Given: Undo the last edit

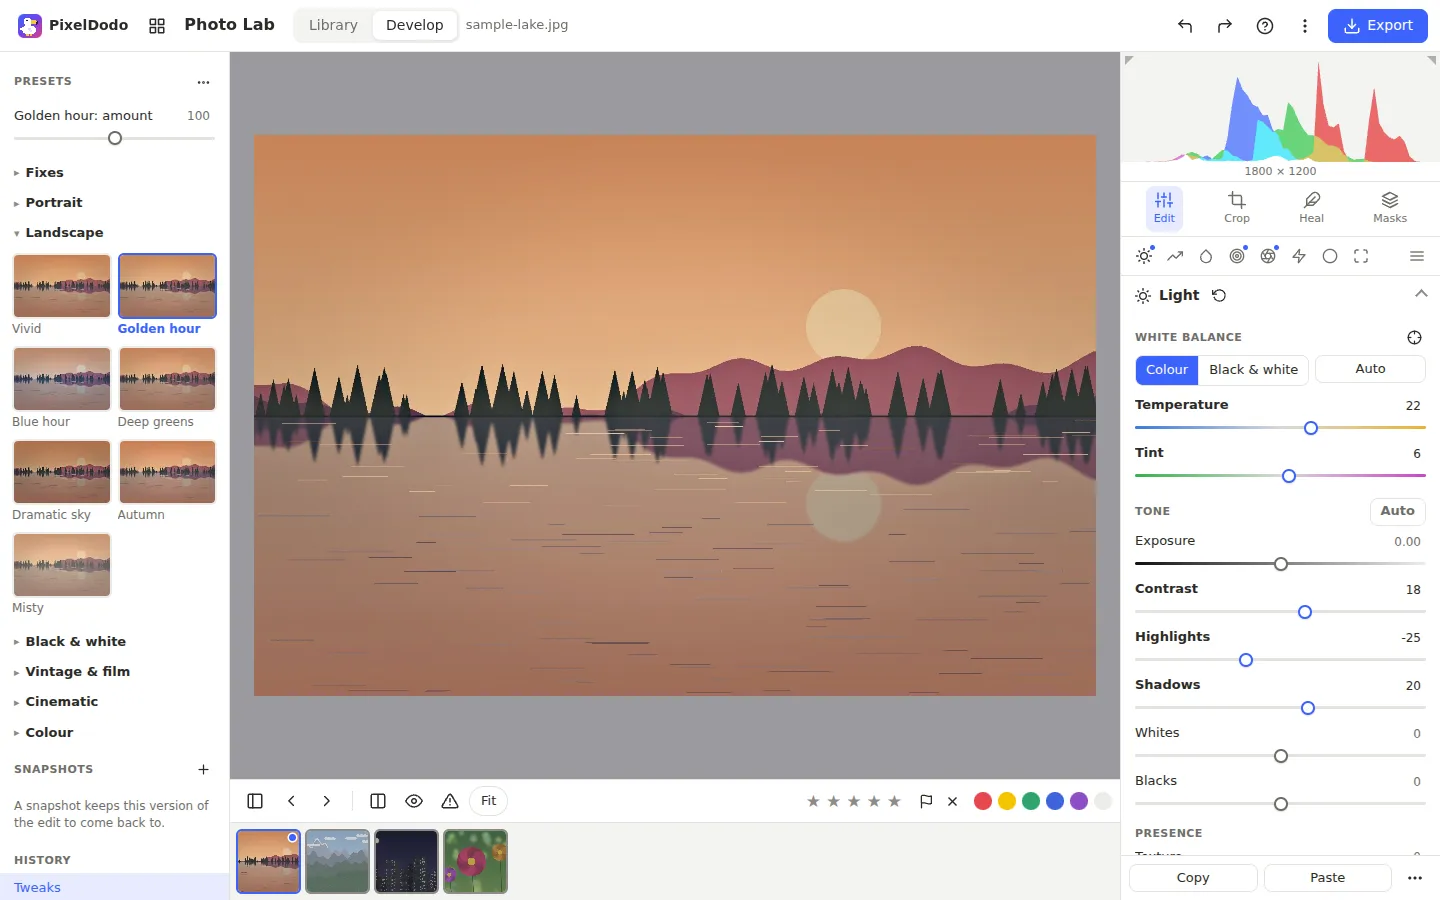Looking at the screenshot, I should point(1185,26).
